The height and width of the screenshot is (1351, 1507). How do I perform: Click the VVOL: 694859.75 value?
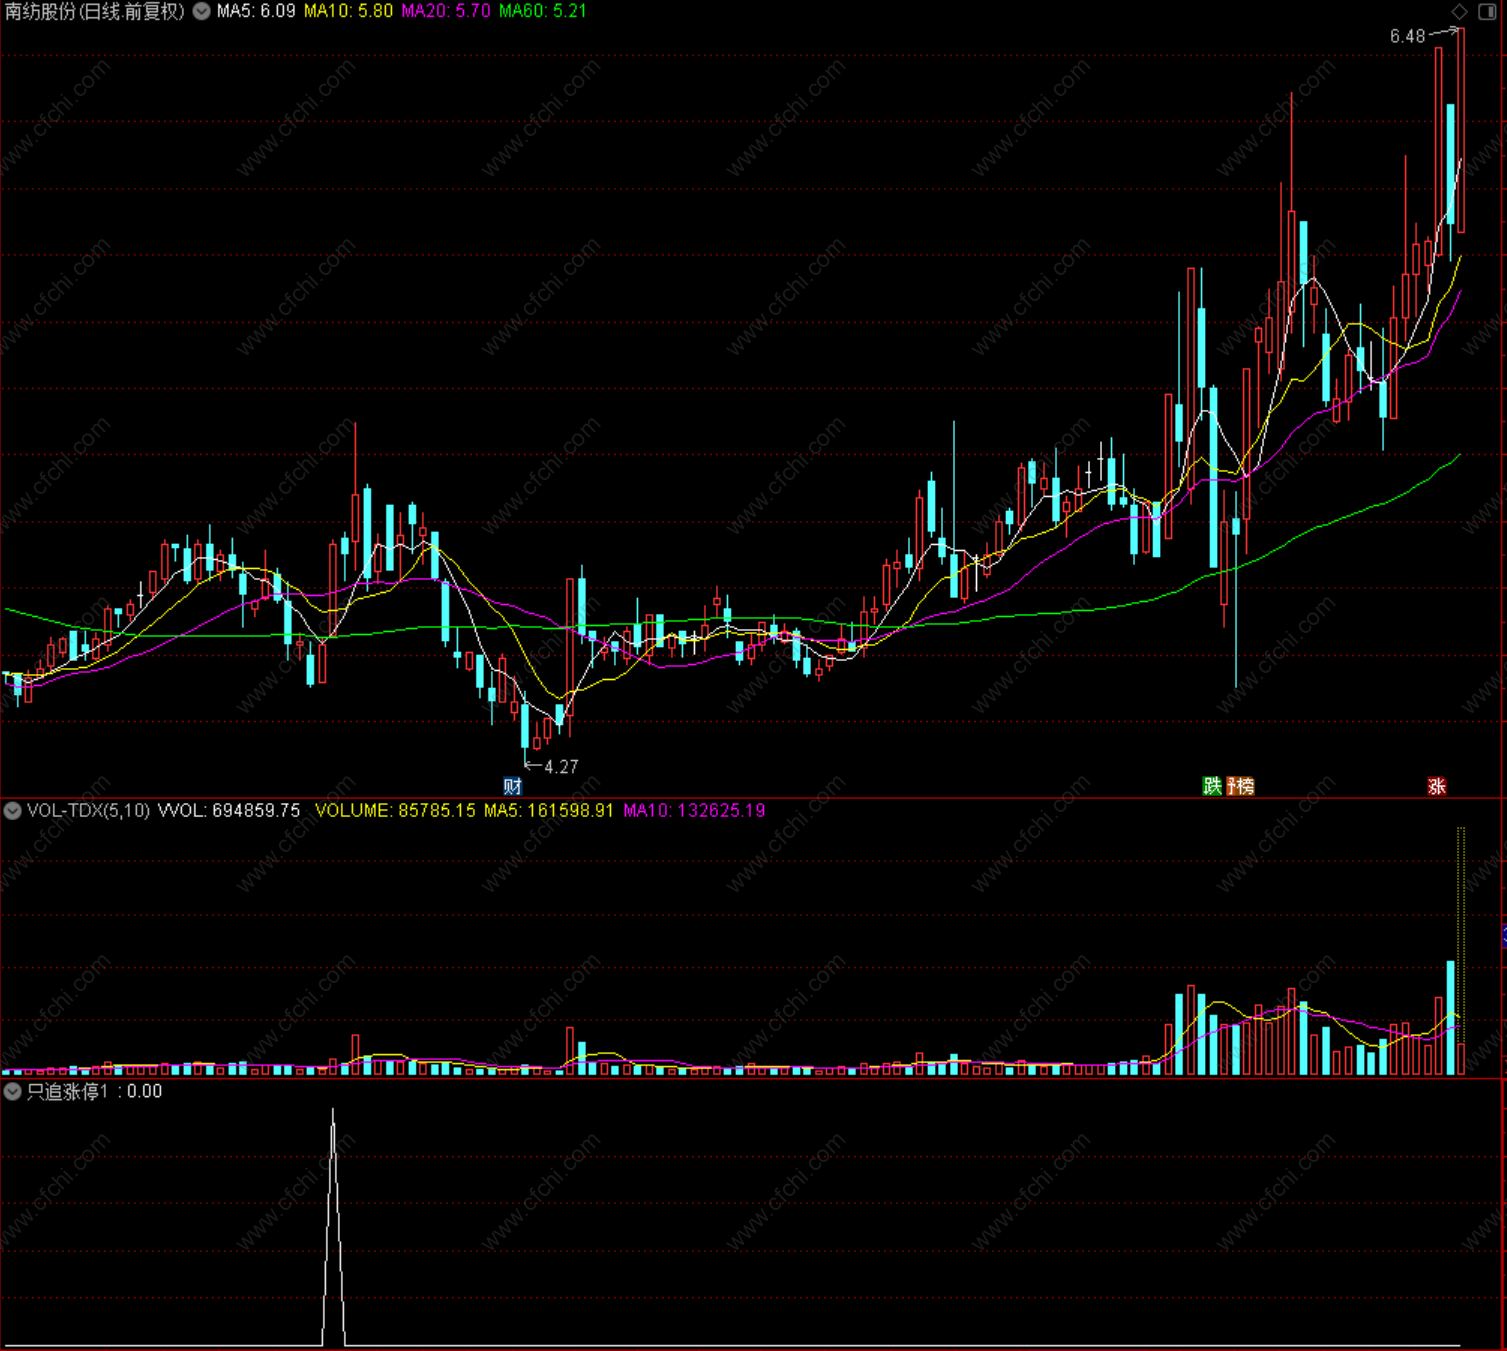pos(229,810)
